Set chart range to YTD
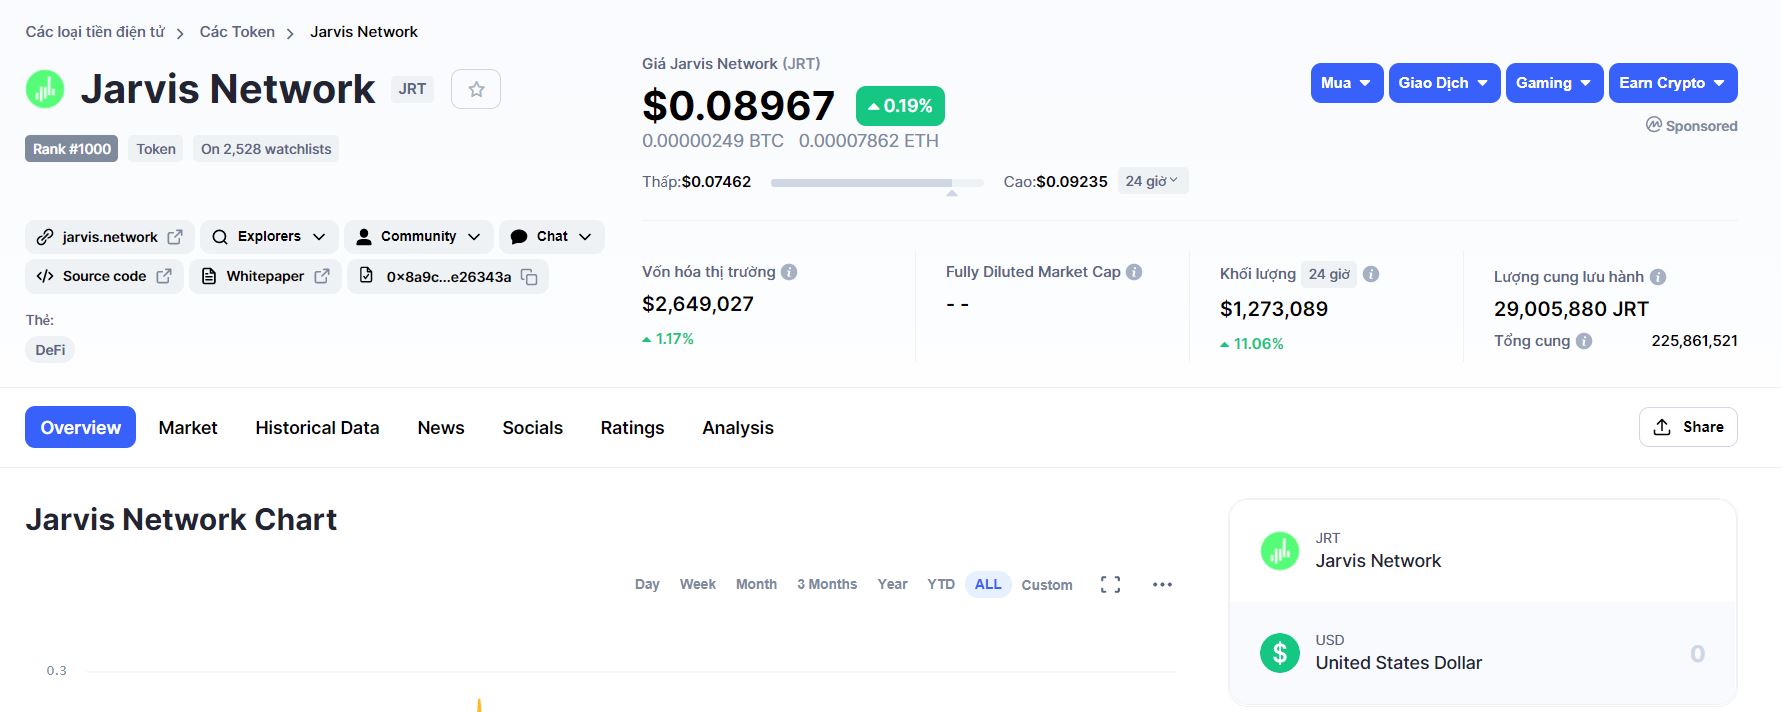This screenshot has width=1781, height=712. [x=941, y=584]
